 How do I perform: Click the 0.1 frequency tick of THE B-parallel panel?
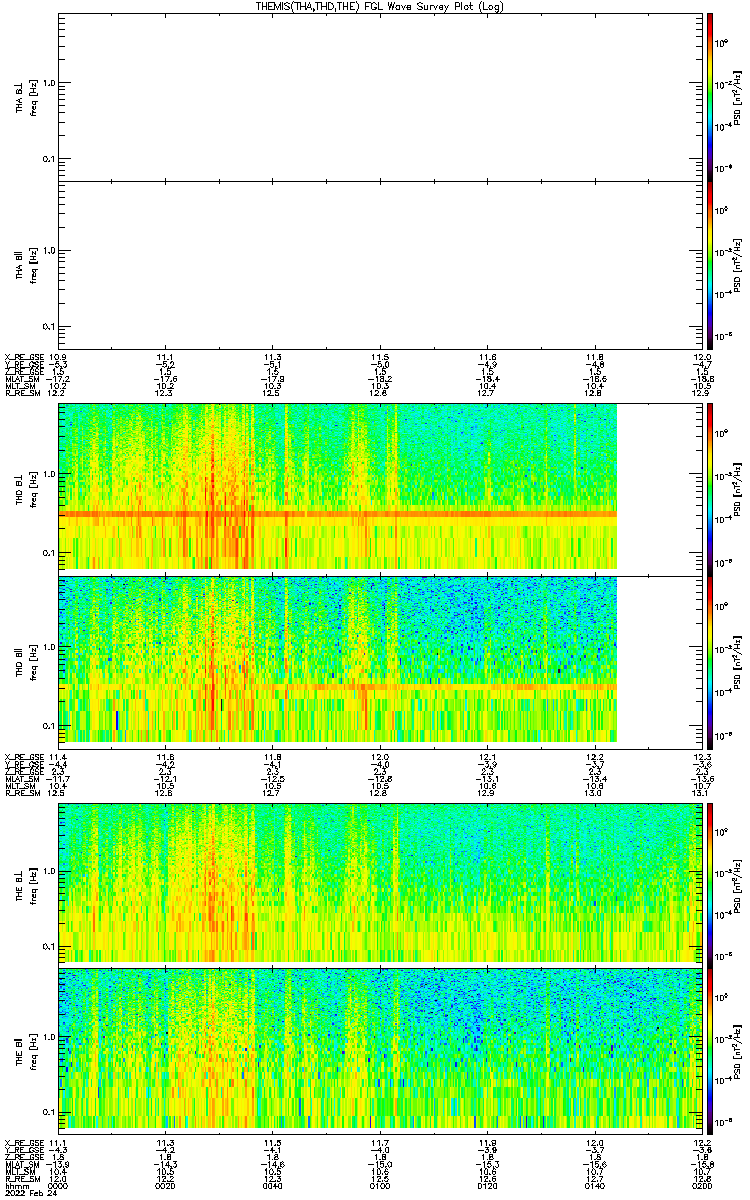[49, 1111]
